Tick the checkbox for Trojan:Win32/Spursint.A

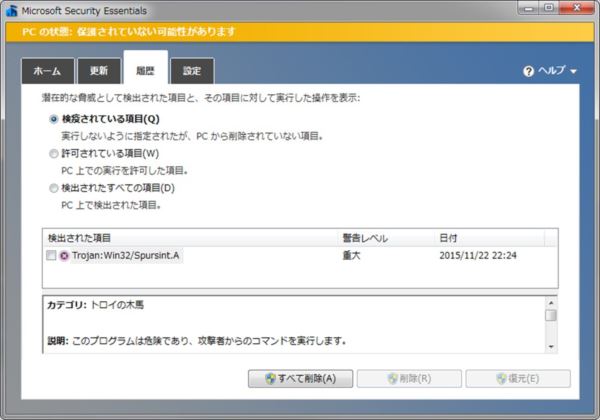(x=51, y=256)
